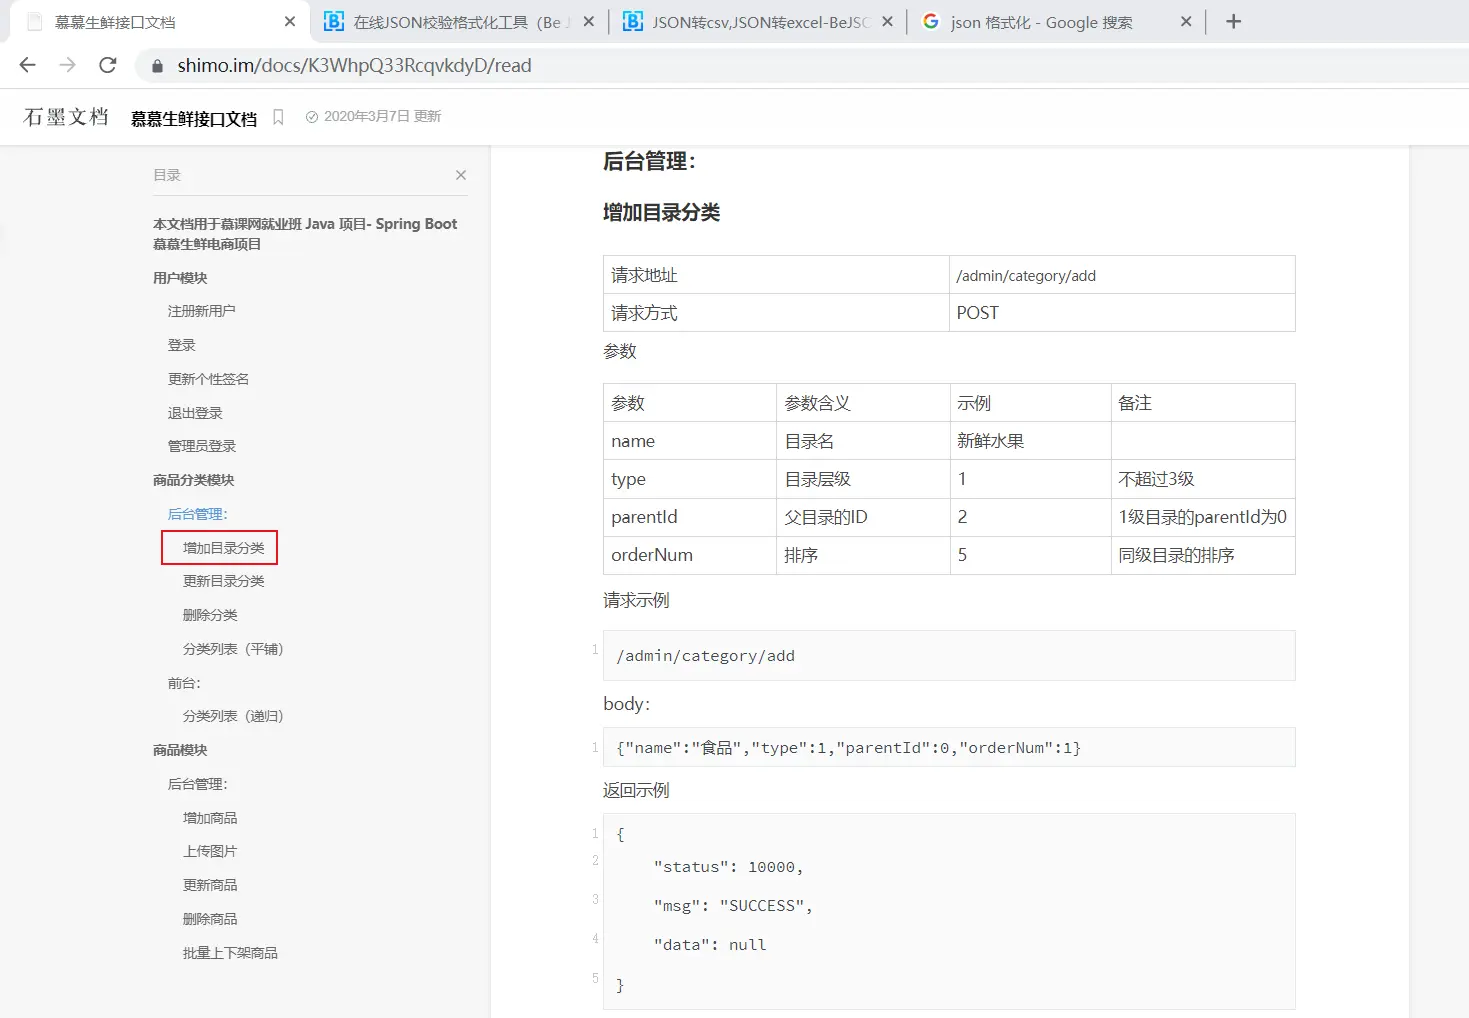Select 批量上下架商品 in the outline

[x=230, y=953]
